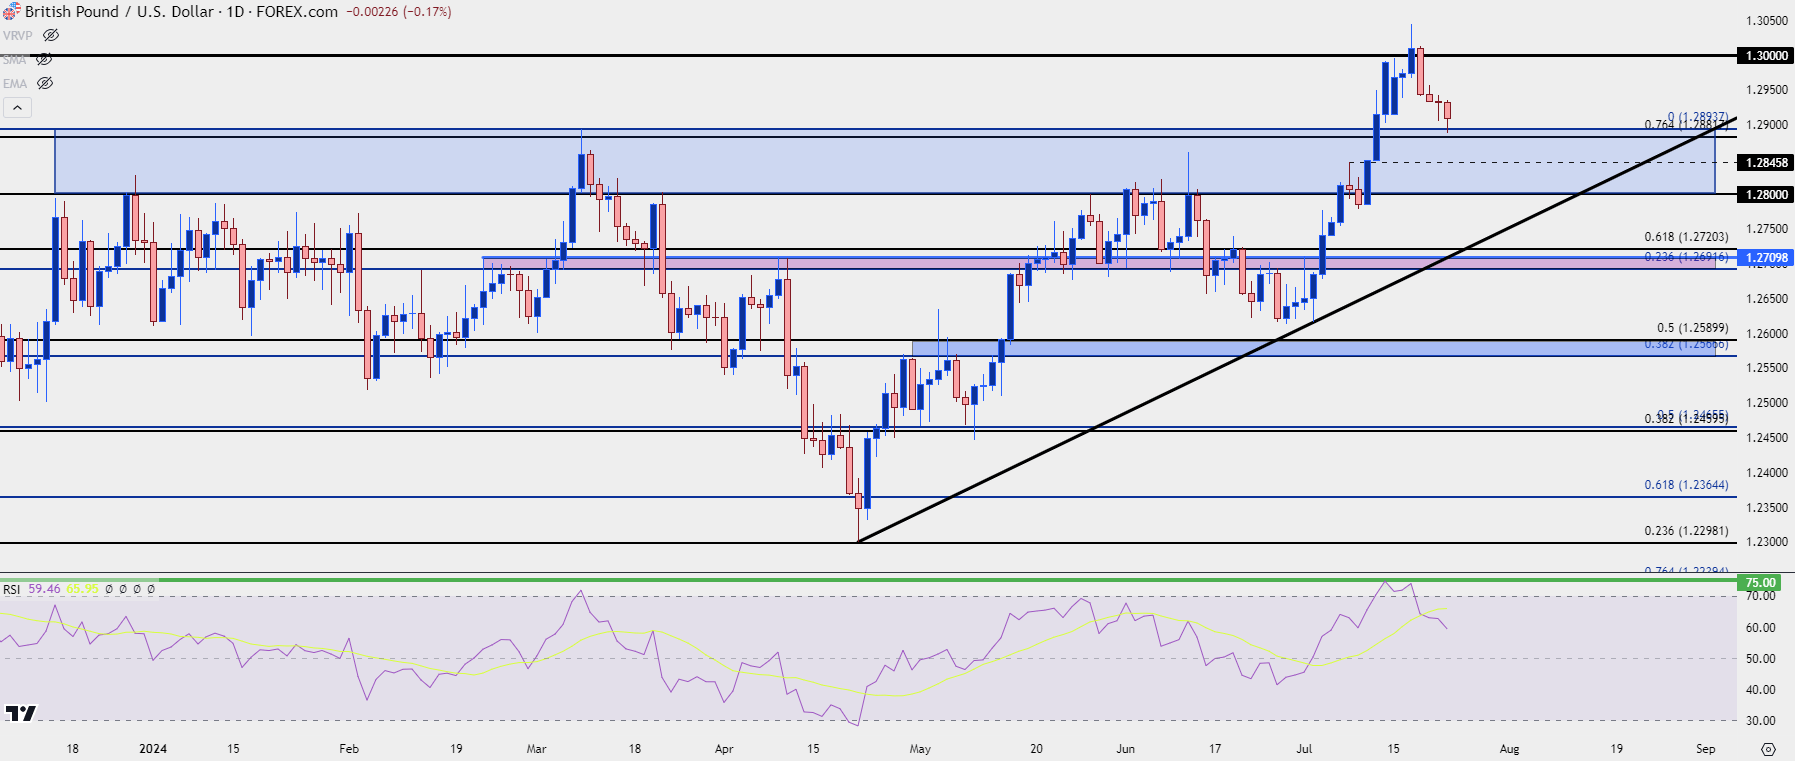Click the 30.00 RSI scale value

point(1761,721)
